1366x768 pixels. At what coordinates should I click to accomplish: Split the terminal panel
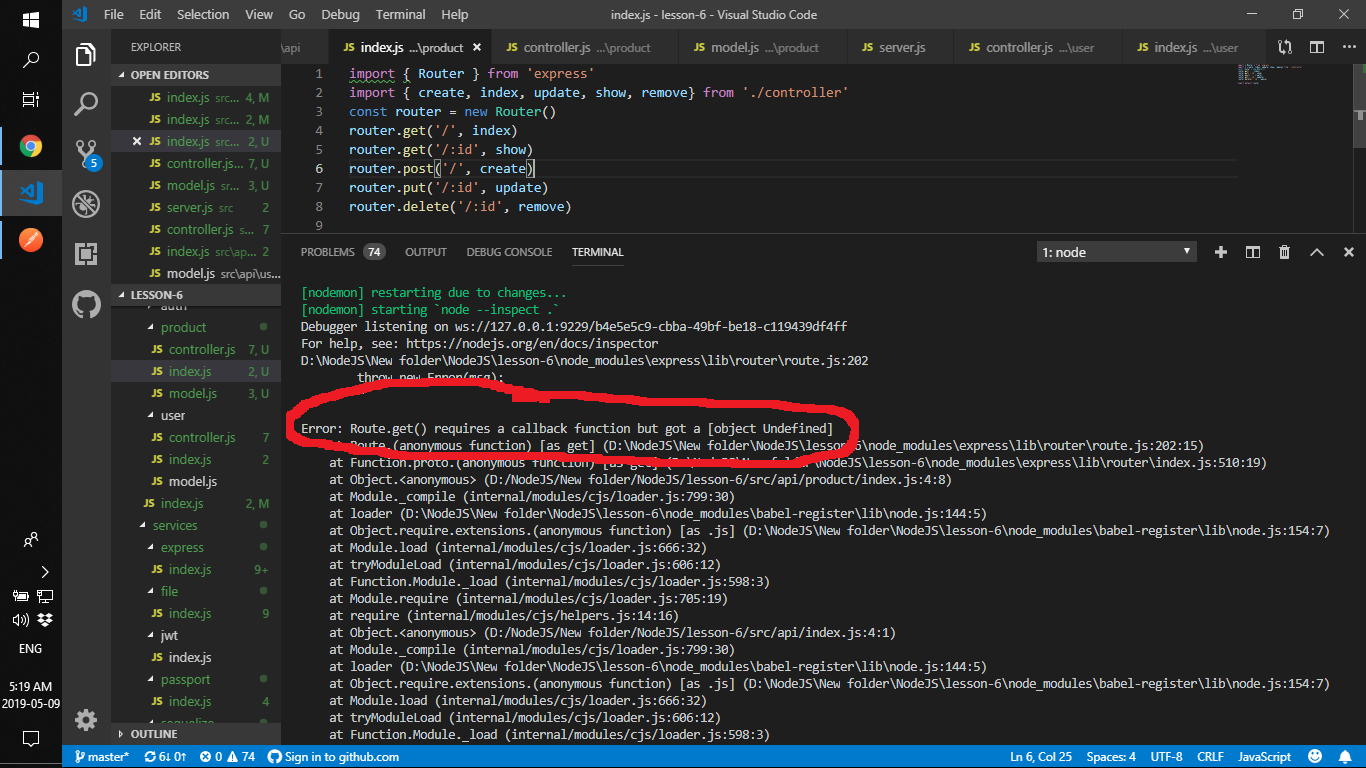click(1253, 253)
